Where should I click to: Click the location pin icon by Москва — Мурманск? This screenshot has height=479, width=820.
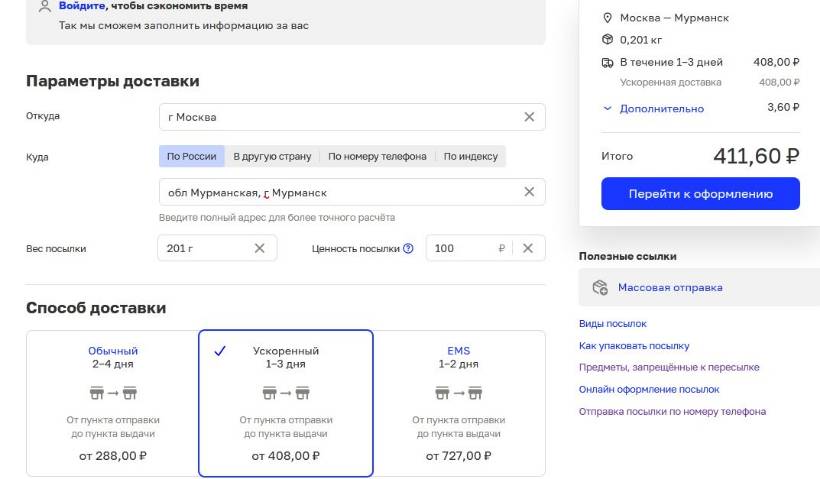coord(607,18)
